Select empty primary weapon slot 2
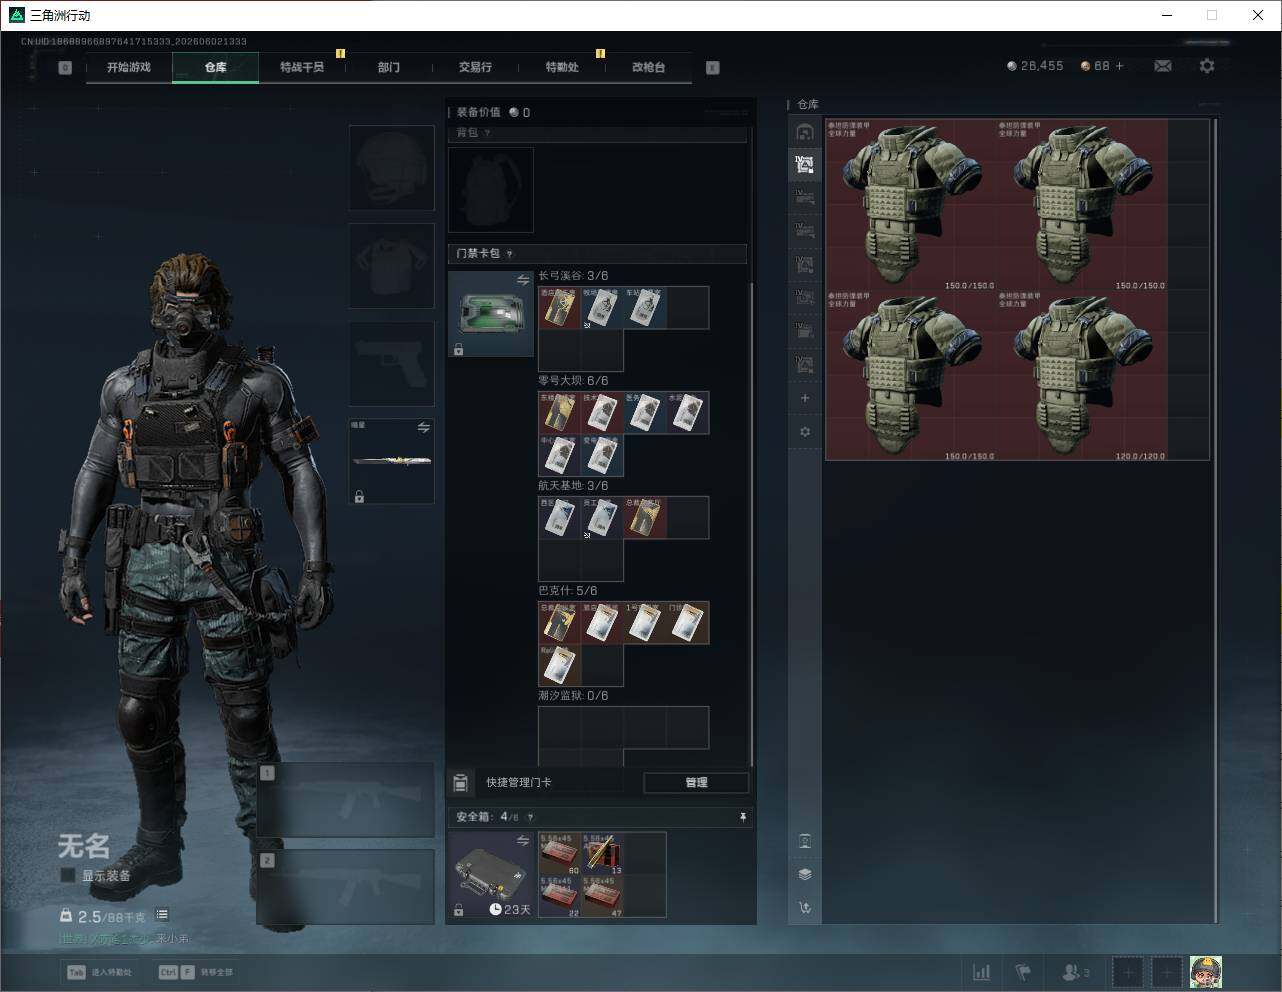Viewport: 1282px width, 992px height. [346, 887]
